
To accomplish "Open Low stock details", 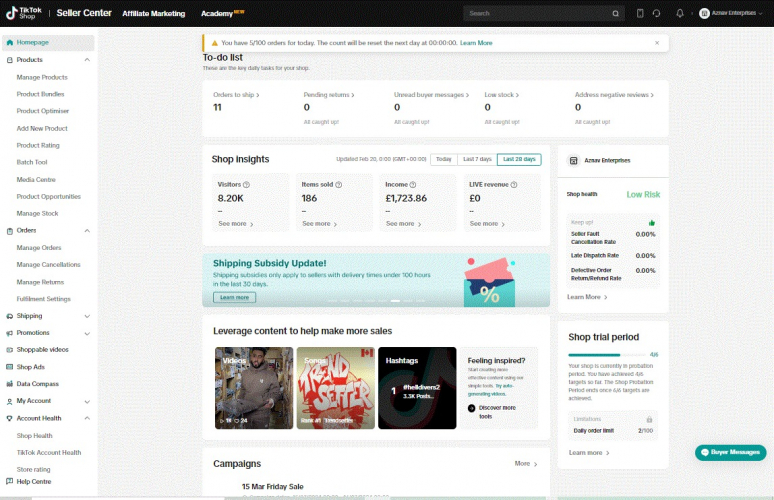I will pyautogui.click(x=502, y=95).
